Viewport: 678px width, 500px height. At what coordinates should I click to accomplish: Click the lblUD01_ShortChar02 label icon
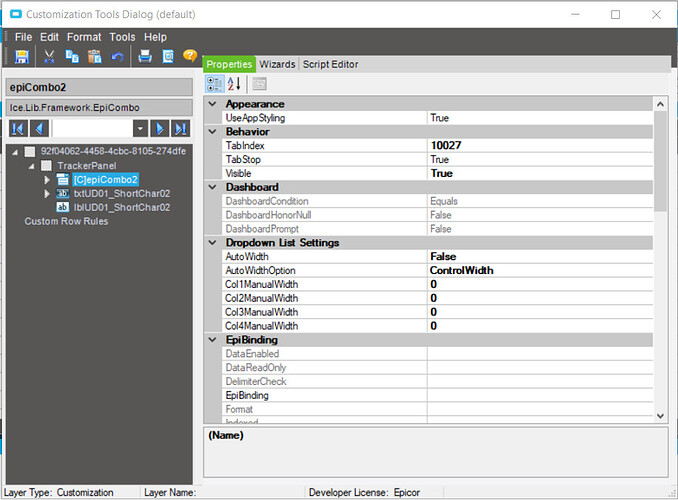tap(63, 207)
